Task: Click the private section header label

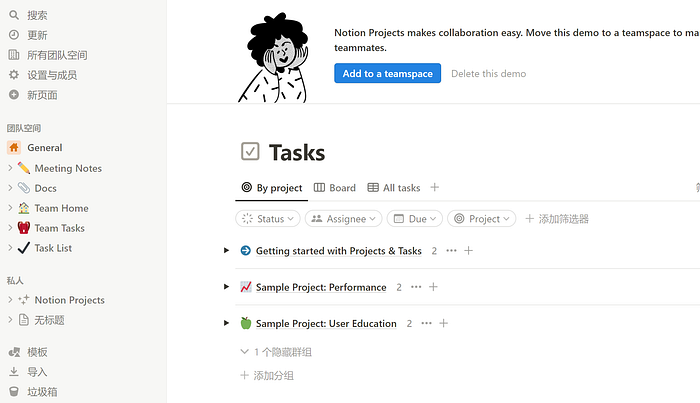Action: pos(15,280)
